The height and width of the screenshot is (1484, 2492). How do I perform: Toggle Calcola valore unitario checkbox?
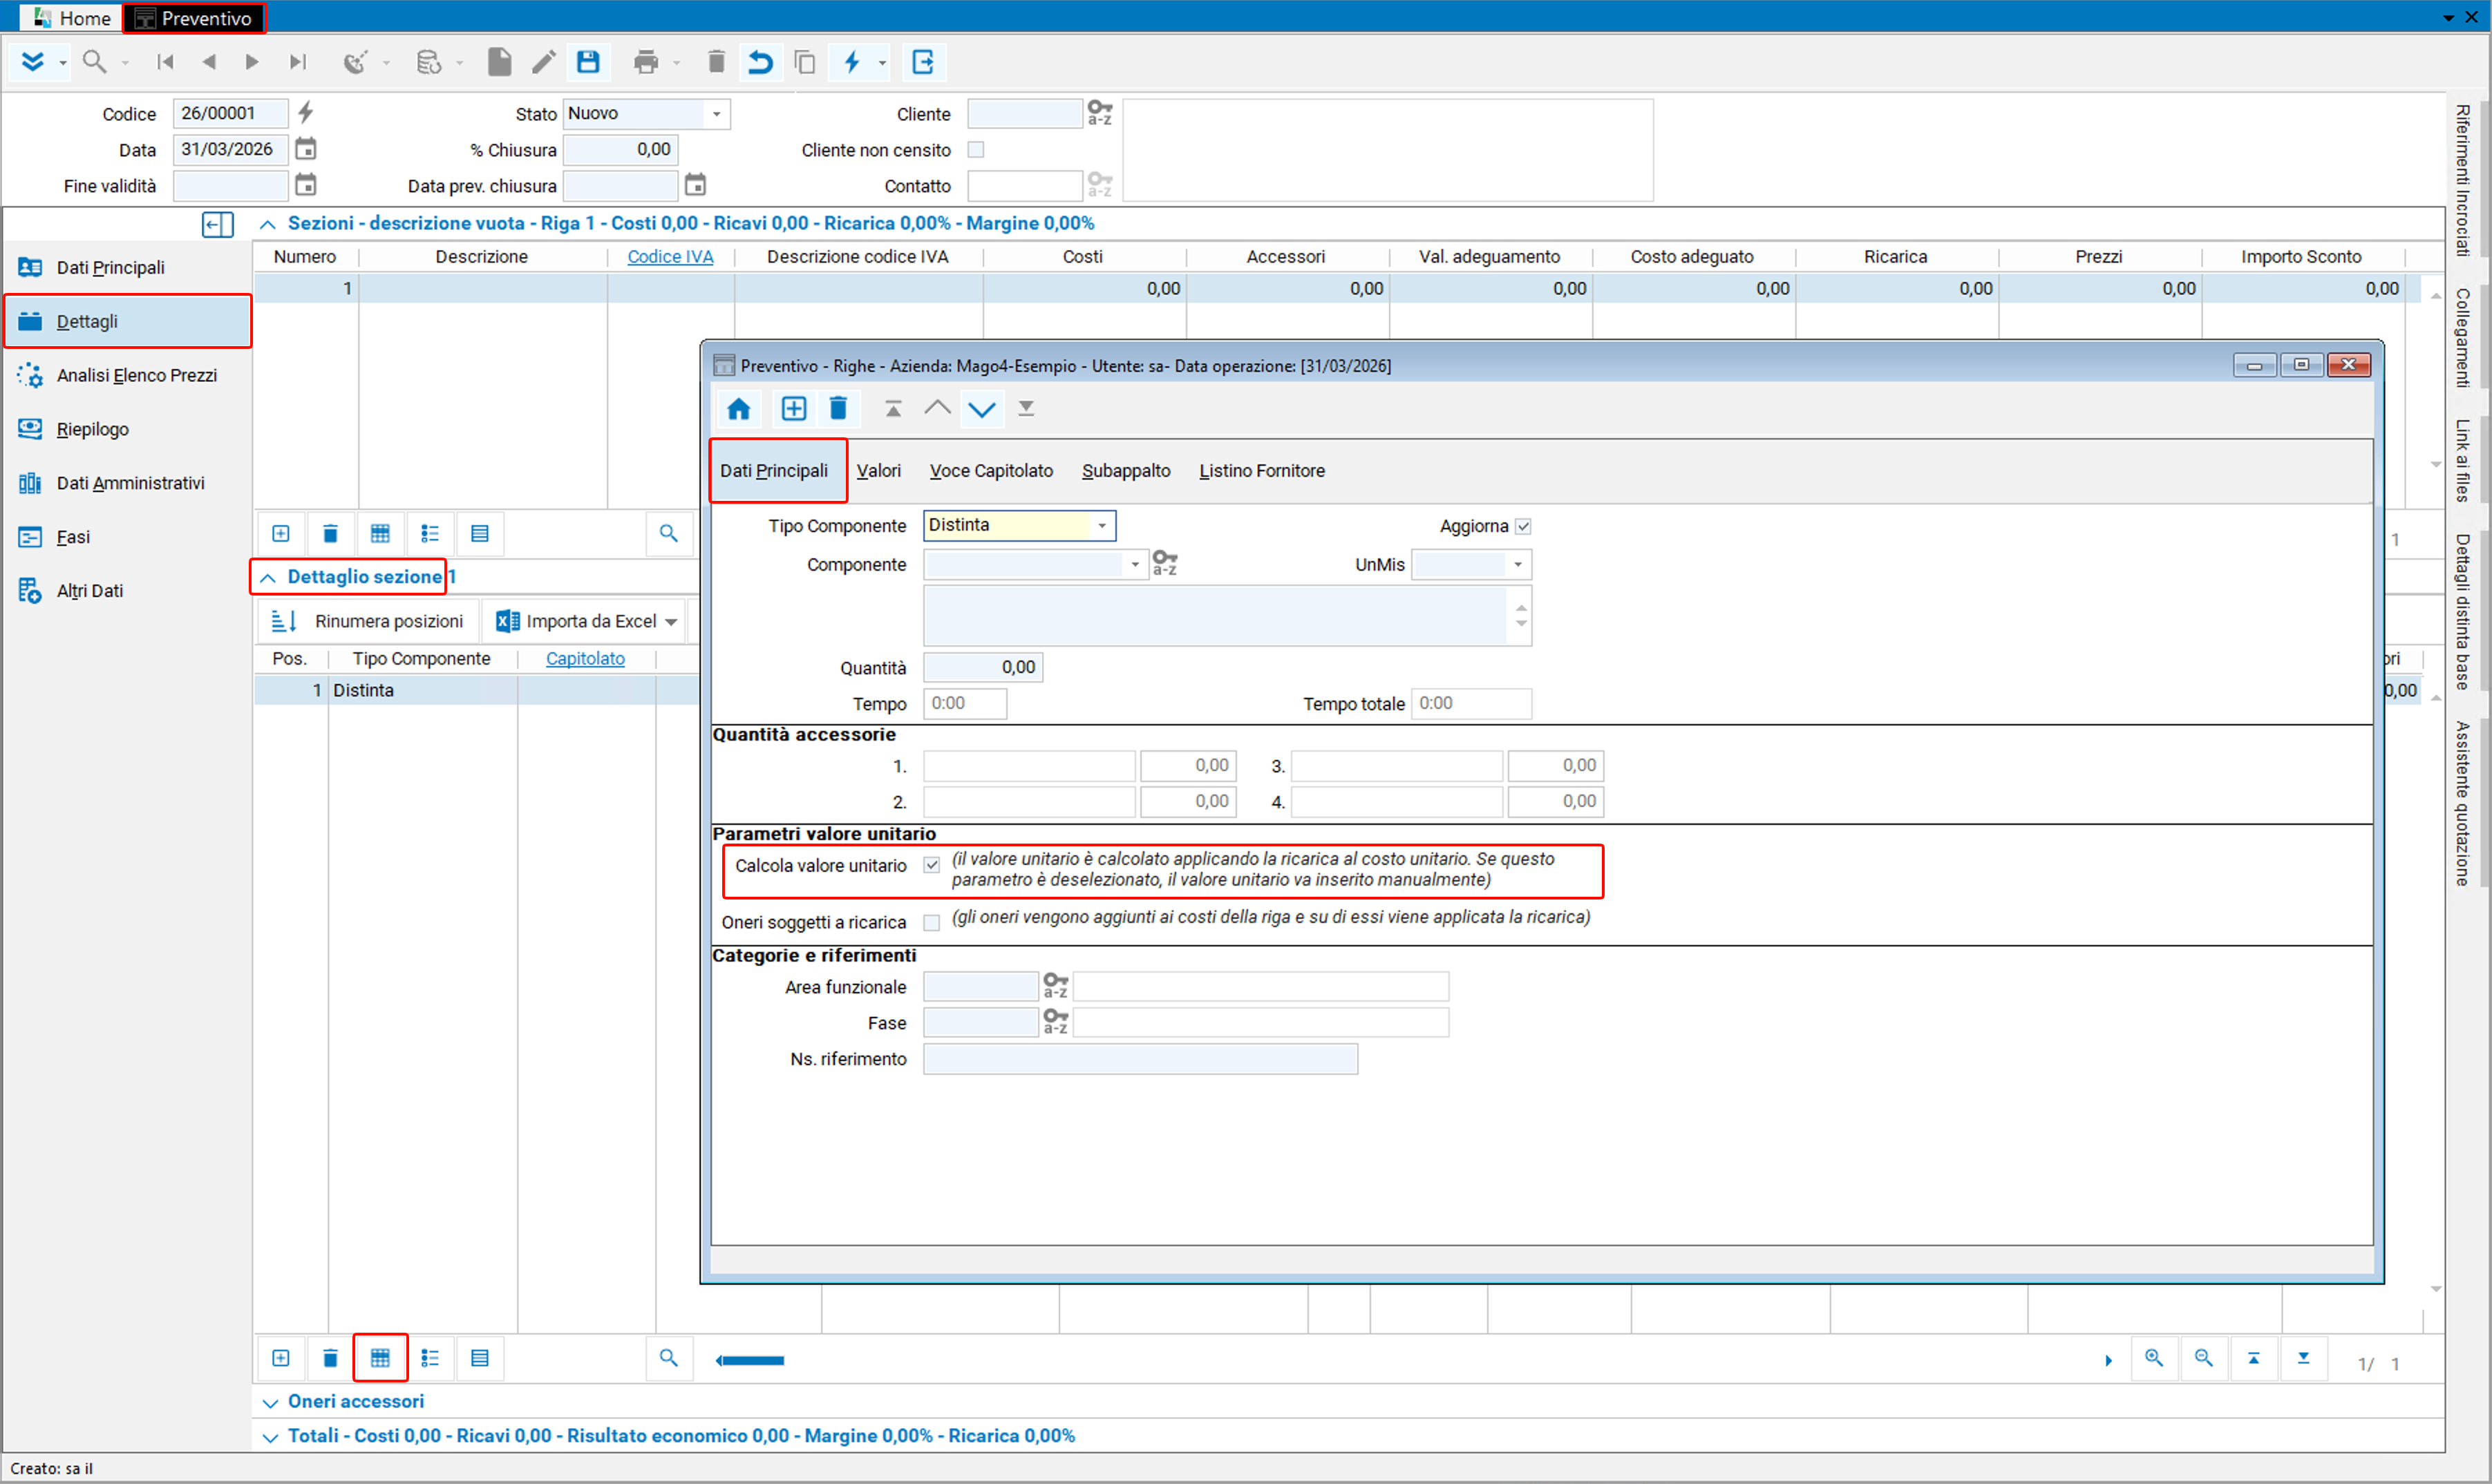[x=931, y=865]
